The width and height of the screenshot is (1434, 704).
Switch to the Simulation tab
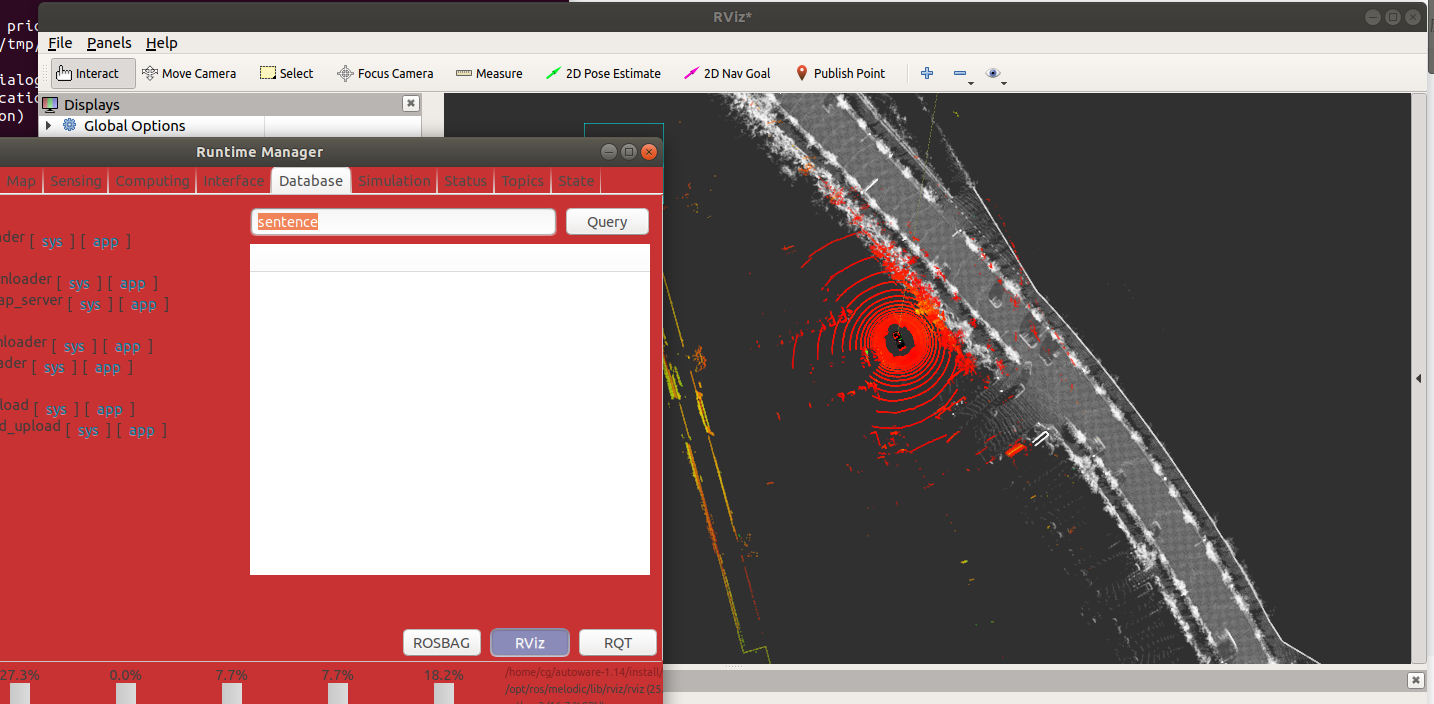pyautogui.click(x=395, y=181)
